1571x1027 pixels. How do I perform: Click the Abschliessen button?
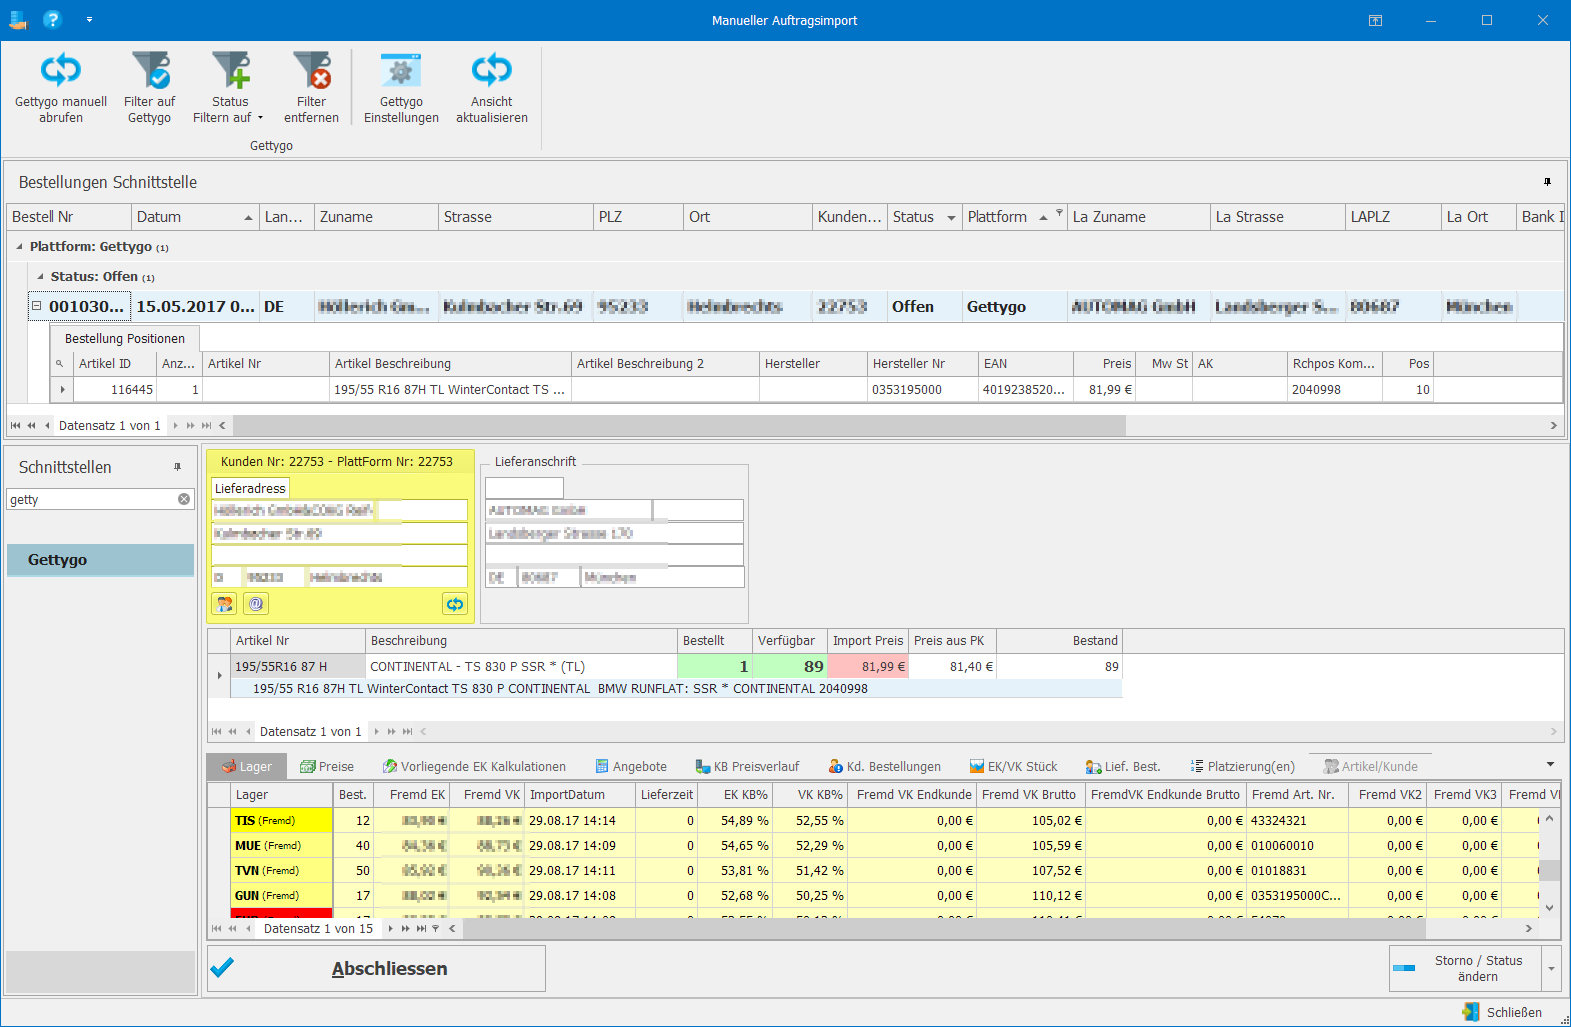[x=376, y=968]
